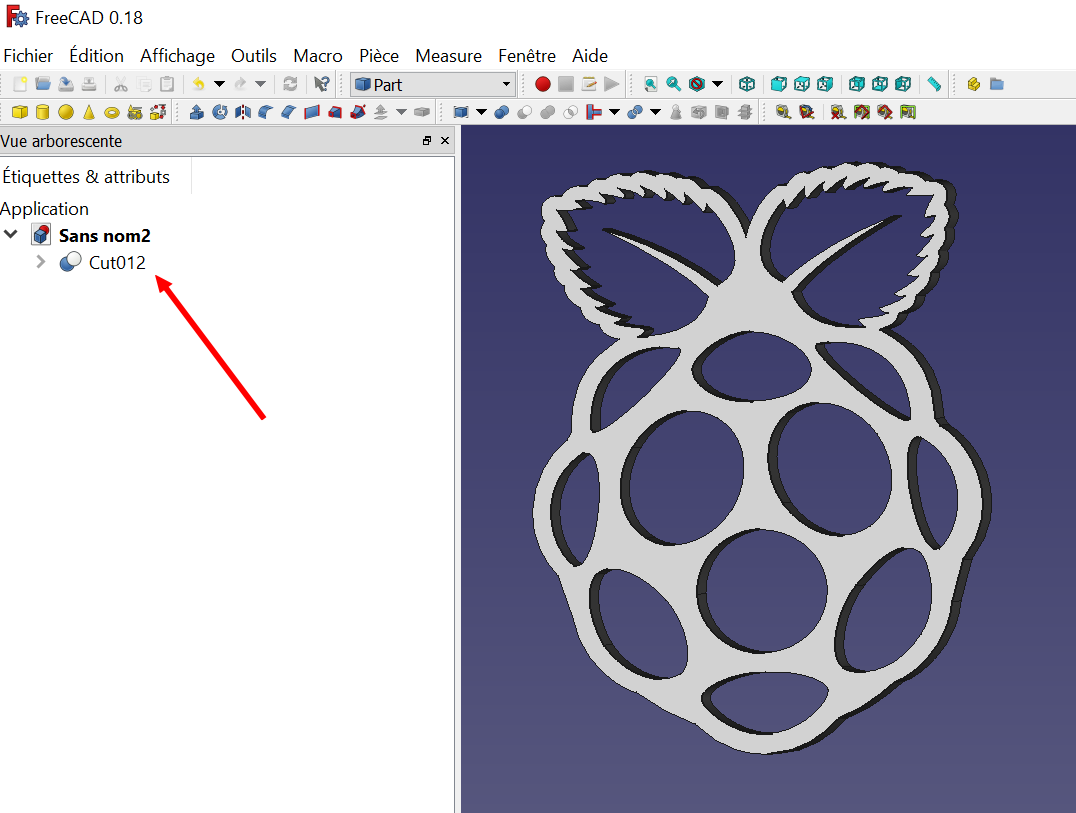1076x813 pixels.
Task: Select the Mirror tool
Action: [x=243, y=112]
